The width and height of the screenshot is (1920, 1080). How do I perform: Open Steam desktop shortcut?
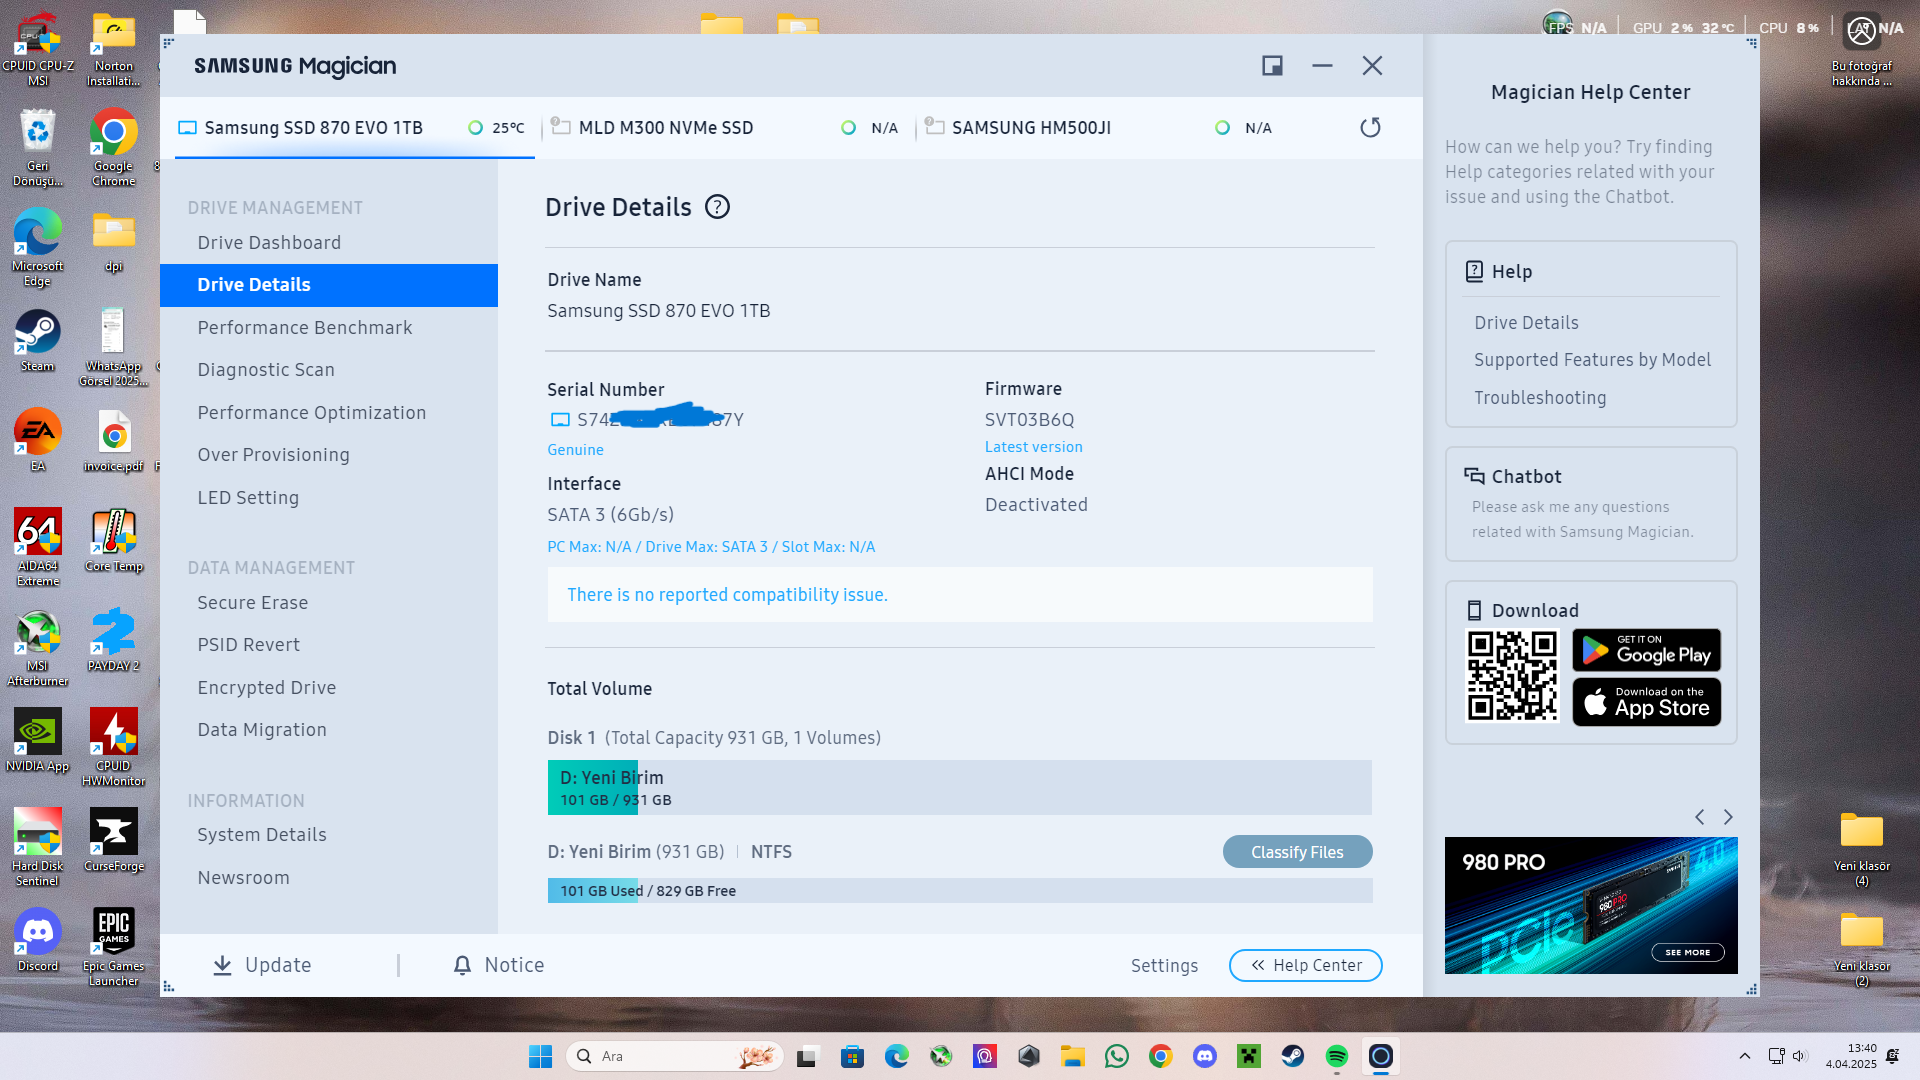tap(38, 341)
